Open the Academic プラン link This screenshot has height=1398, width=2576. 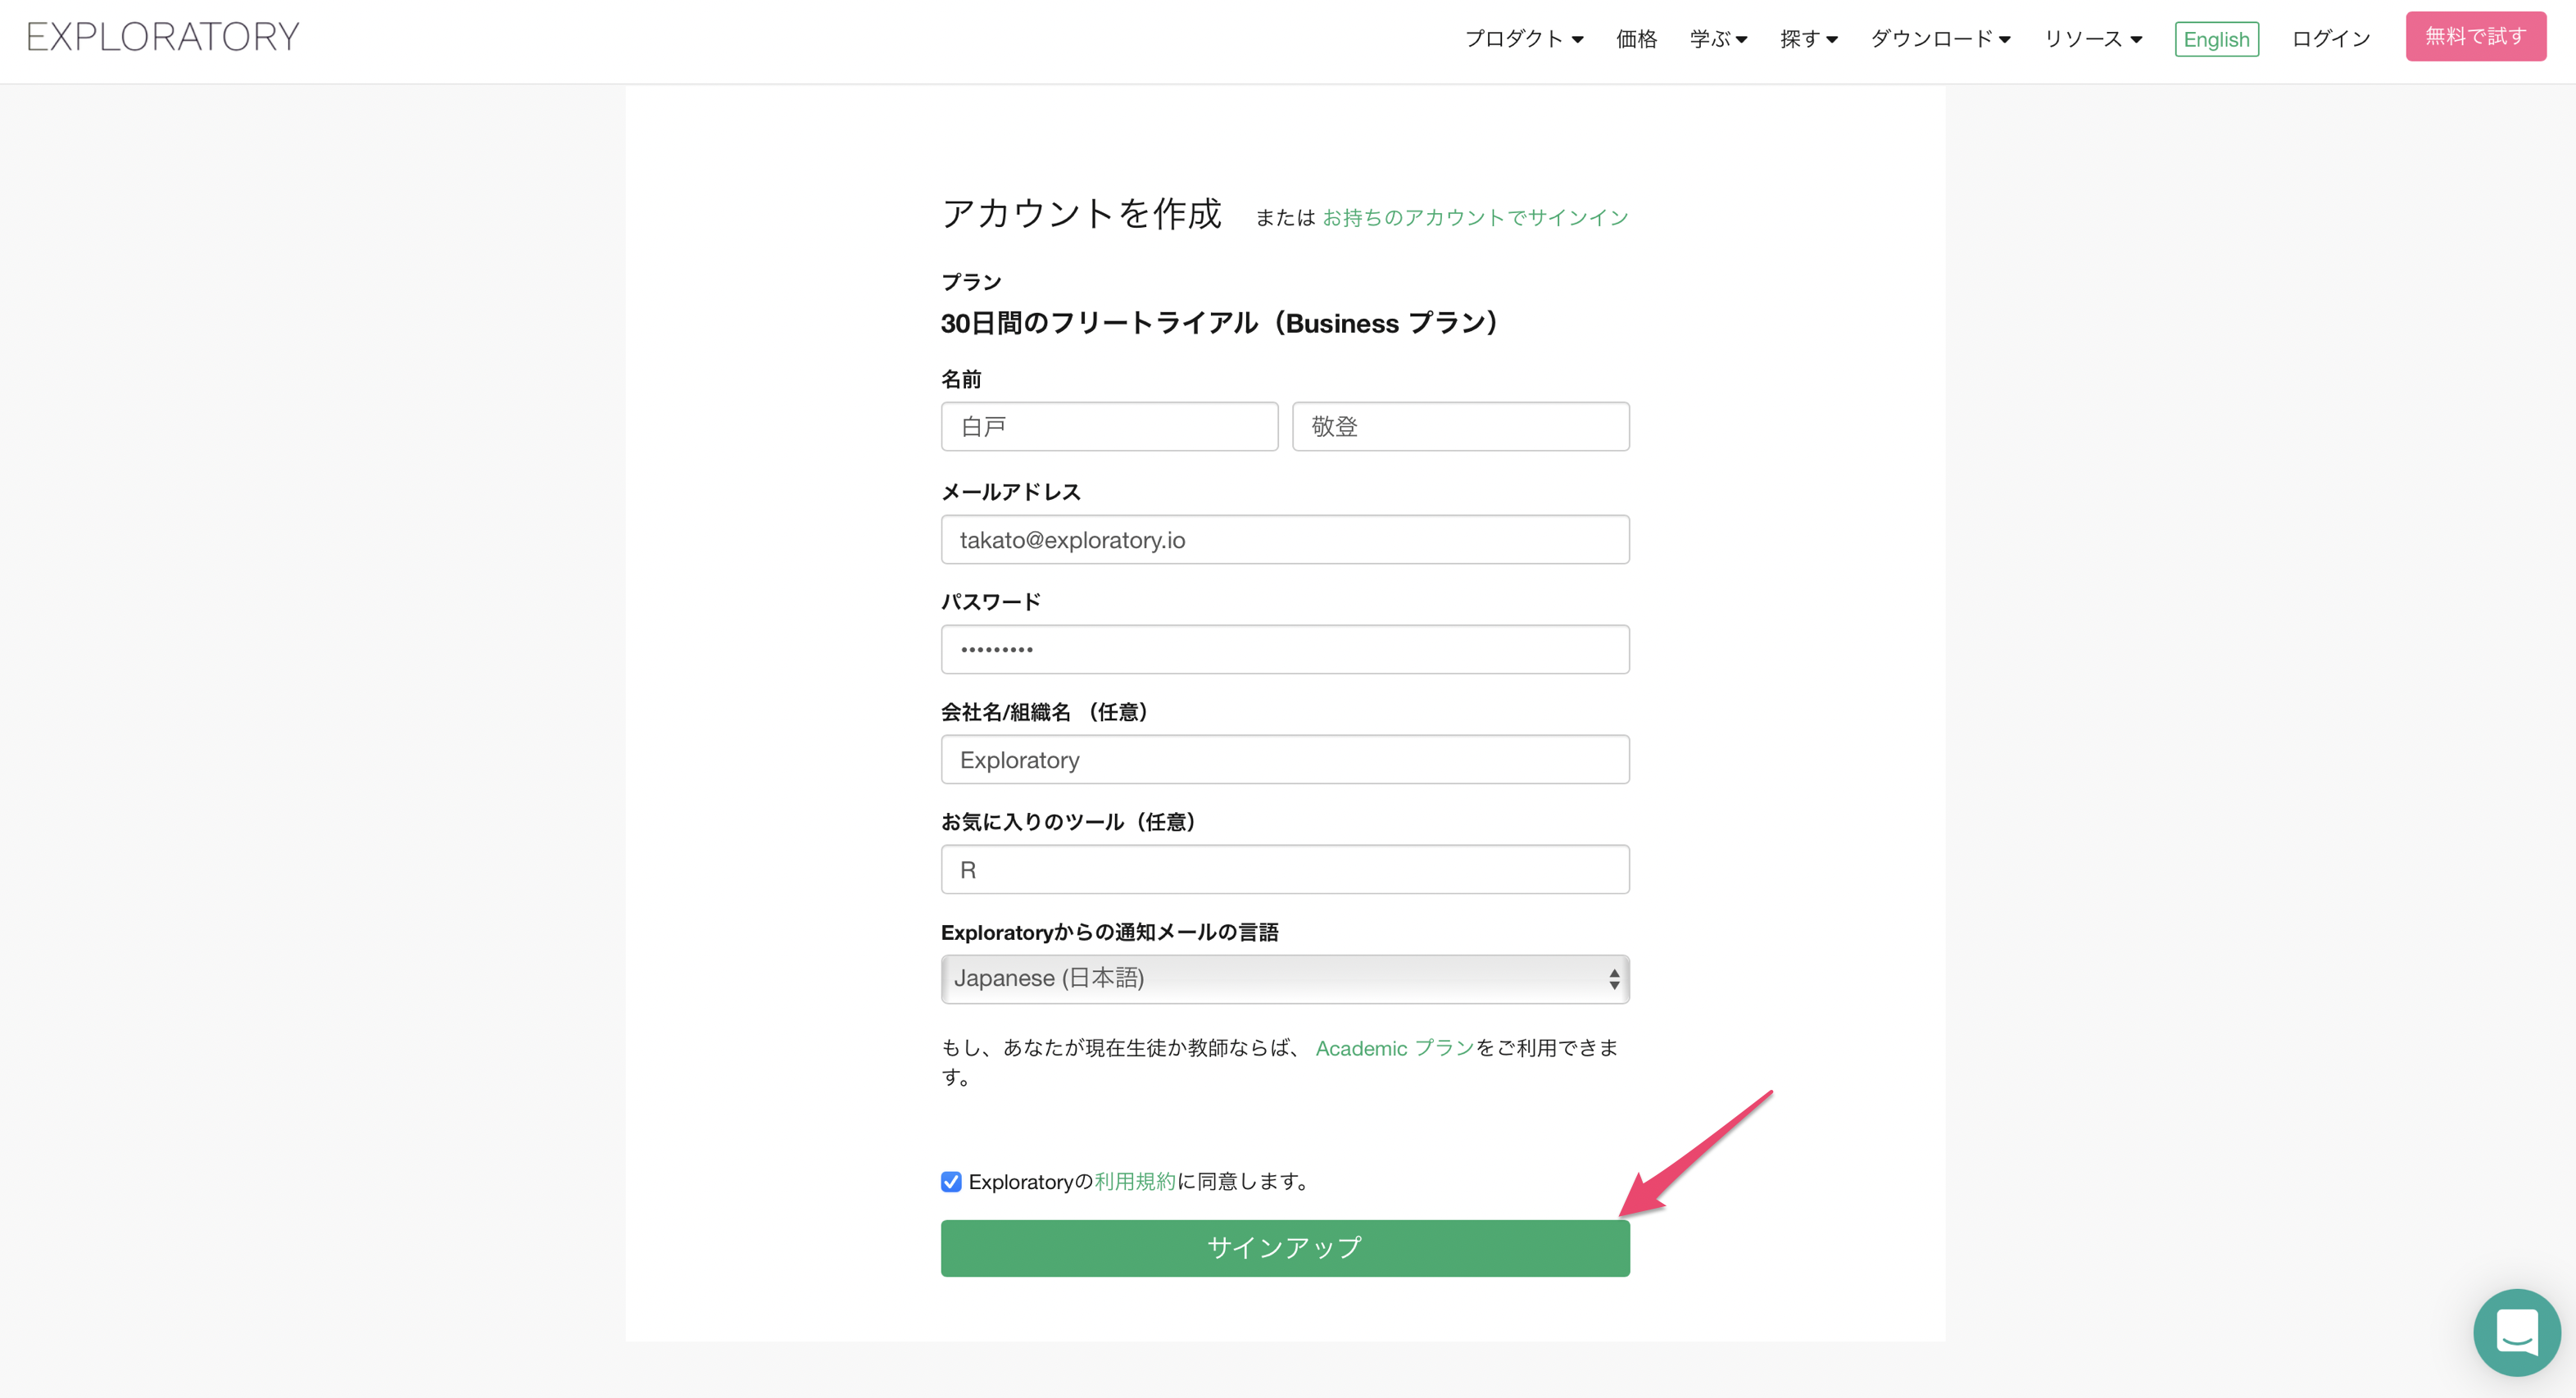point(1395,1048)
